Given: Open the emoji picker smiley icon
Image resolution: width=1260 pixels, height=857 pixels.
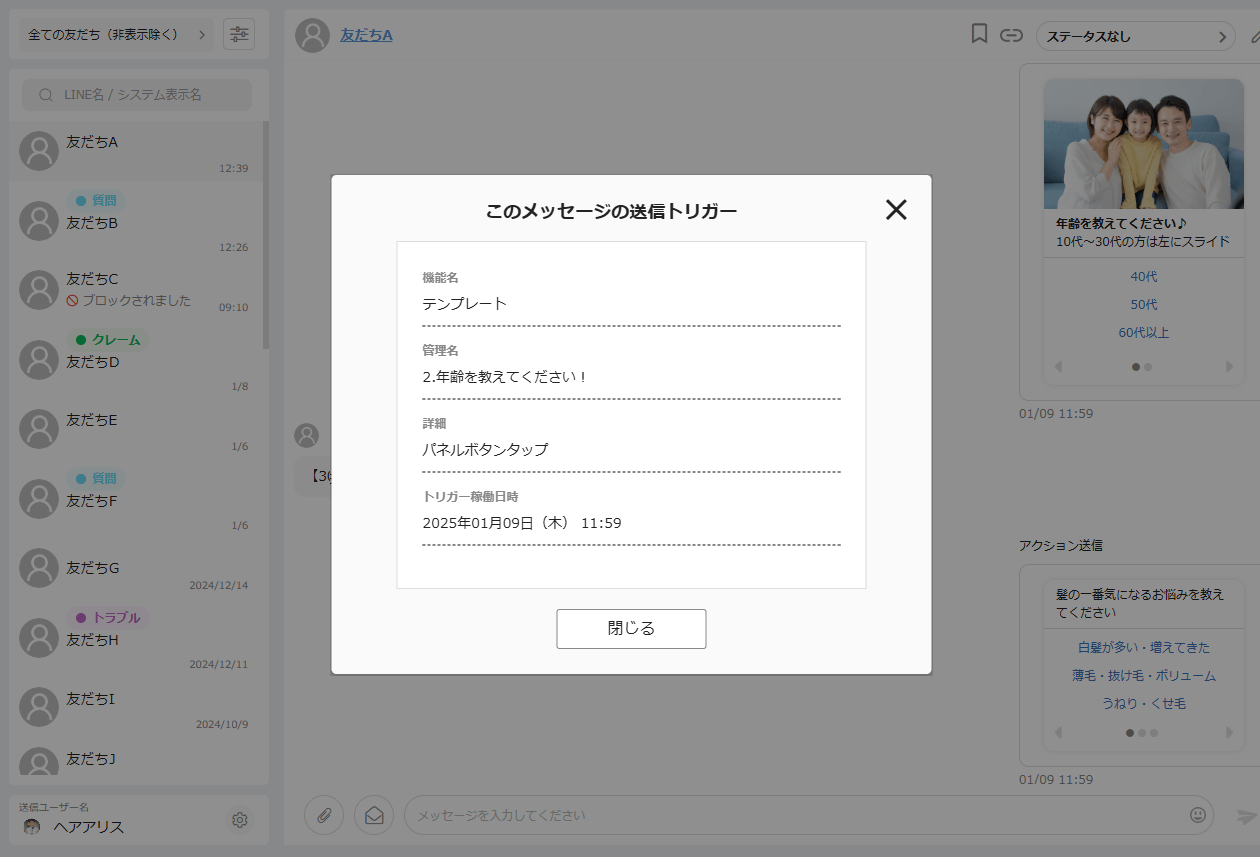Looking at the screenshot, I should point(1197,815).
